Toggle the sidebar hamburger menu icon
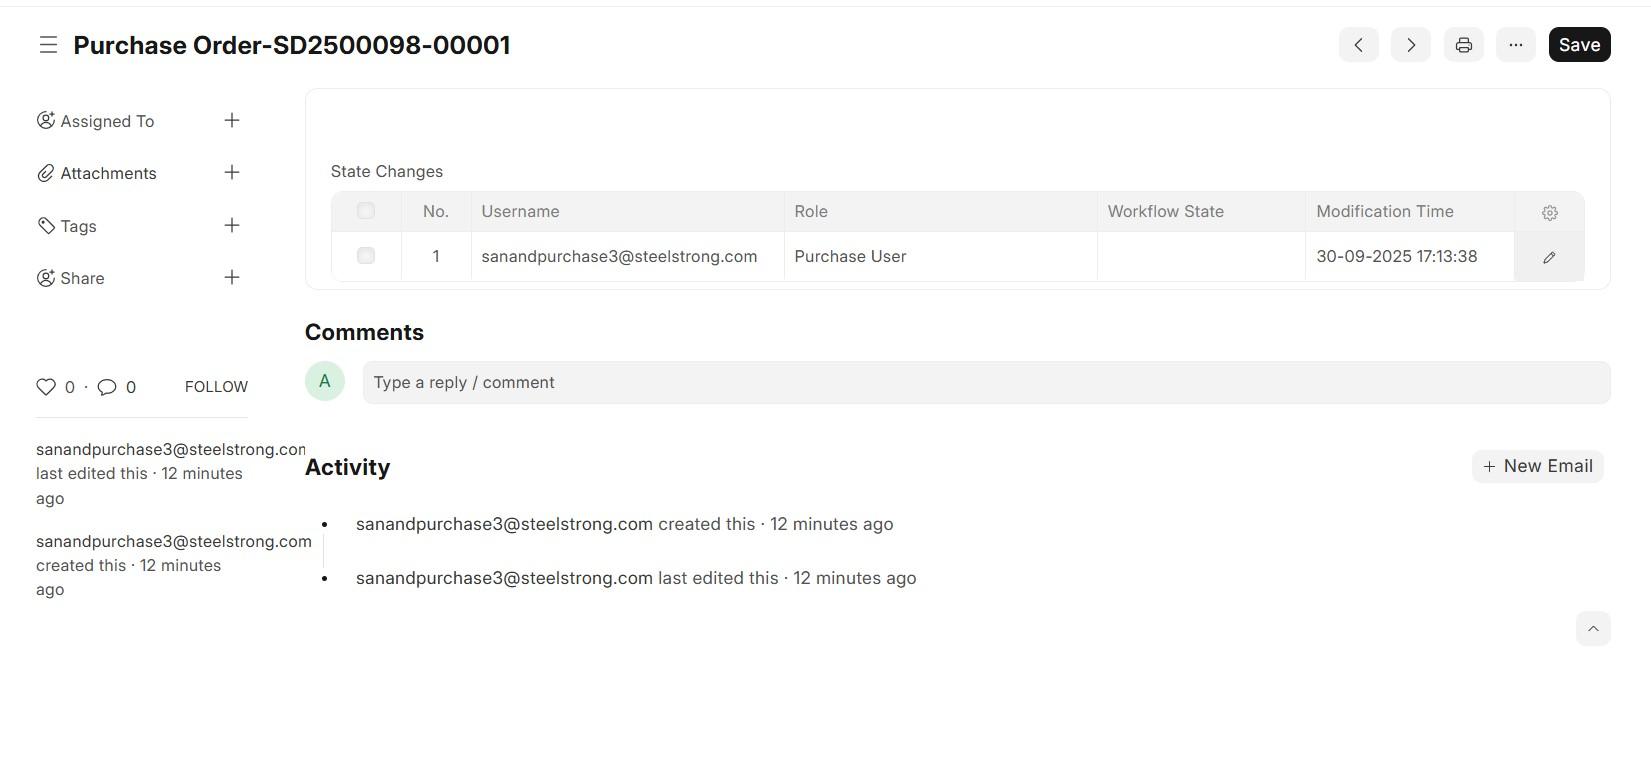 point(48,45)
